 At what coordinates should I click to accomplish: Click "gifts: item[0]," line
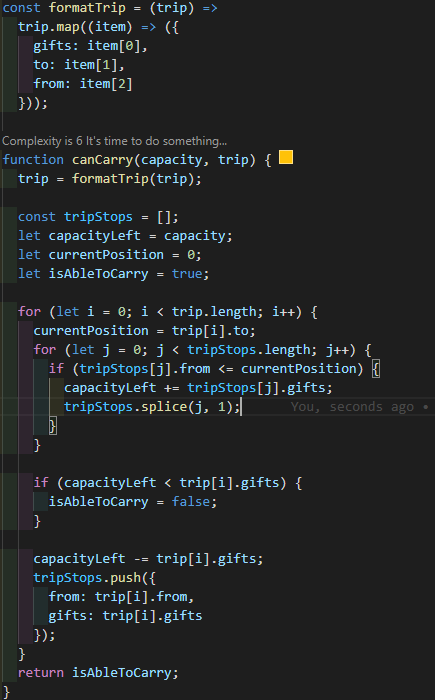pyautogui.click(x=90, y=46)
